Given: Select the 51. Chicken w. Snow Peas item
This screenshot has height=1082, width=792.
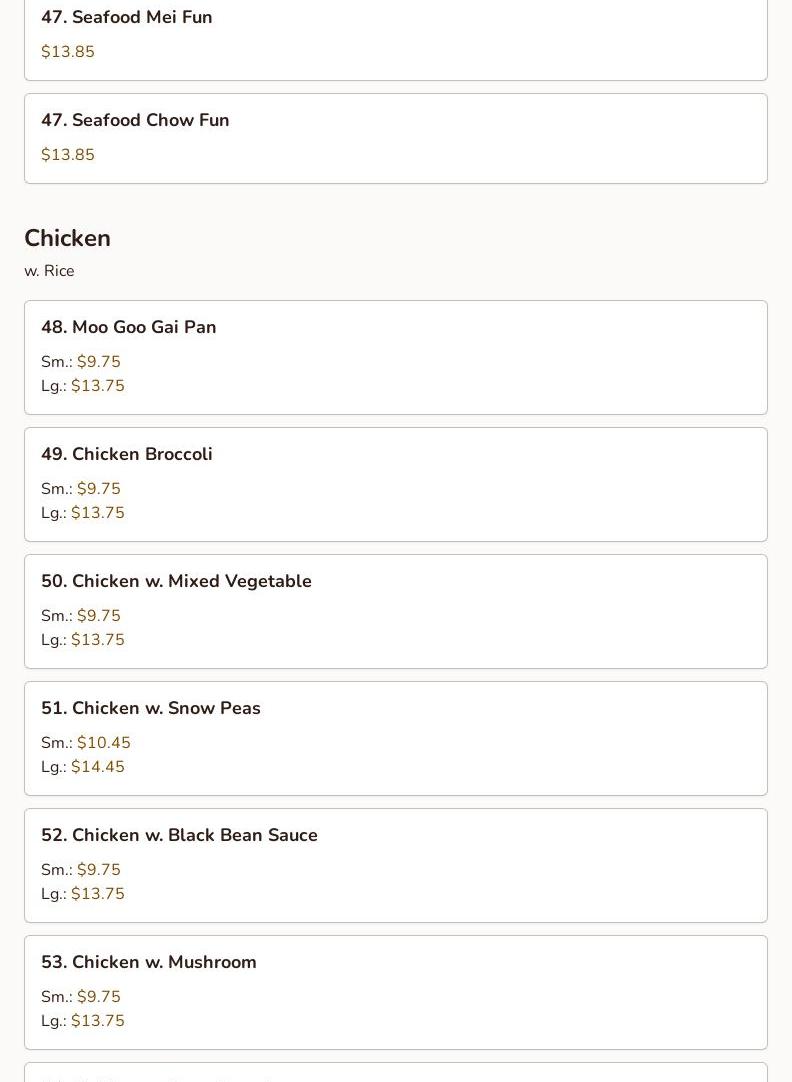Looking at the screenshot, I should pyautogui.click(x=150, y=708).
